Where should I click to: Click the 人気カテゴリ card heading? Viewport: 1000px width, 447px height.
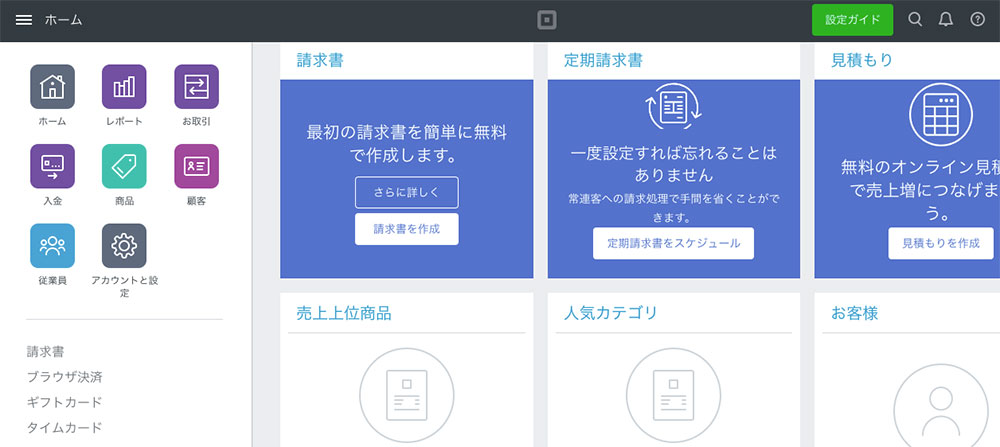click(x=610, y=313)
